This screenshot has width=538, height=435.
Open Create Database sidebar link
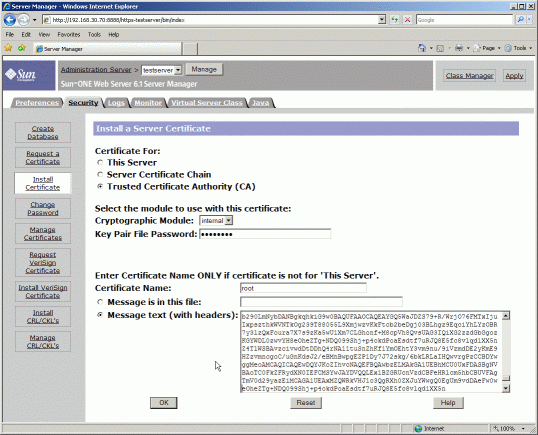tap(43, 132)
